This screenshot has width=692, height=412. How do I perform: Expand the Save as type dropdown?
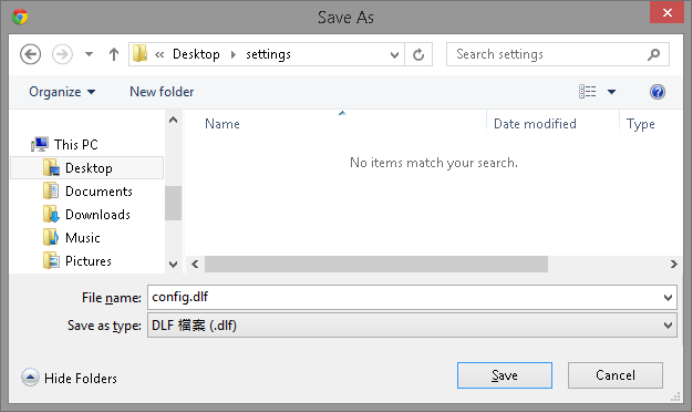tap(668, 325)
